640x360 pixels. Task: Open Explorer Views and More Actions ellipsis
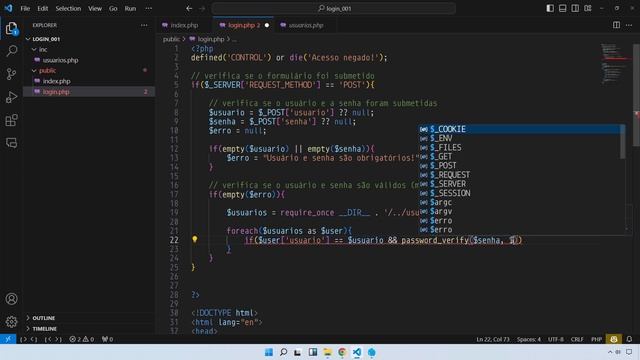144,25
